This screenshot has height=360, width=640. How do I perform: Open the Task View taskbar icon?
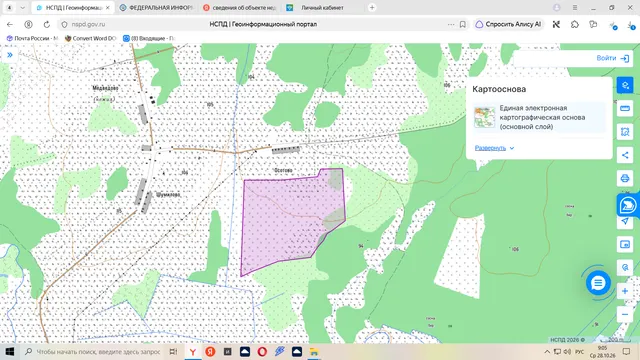(x=173, y=351)
